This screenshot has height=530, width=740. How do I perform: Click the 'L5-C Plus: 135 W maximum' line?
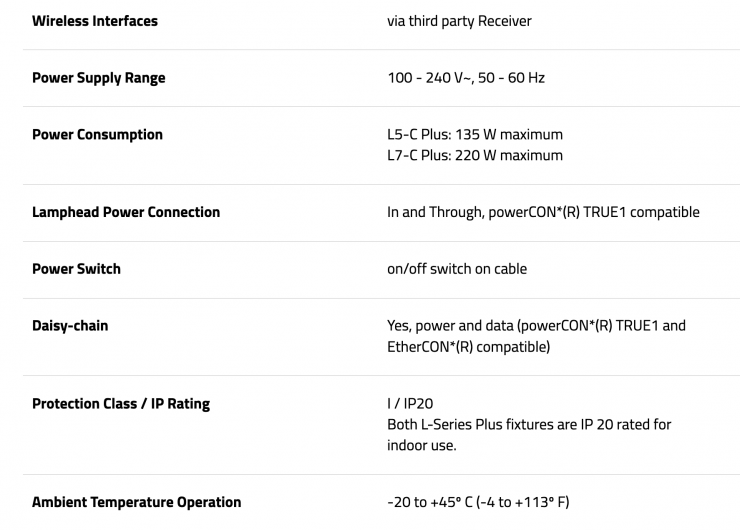[x=474, y=135]
